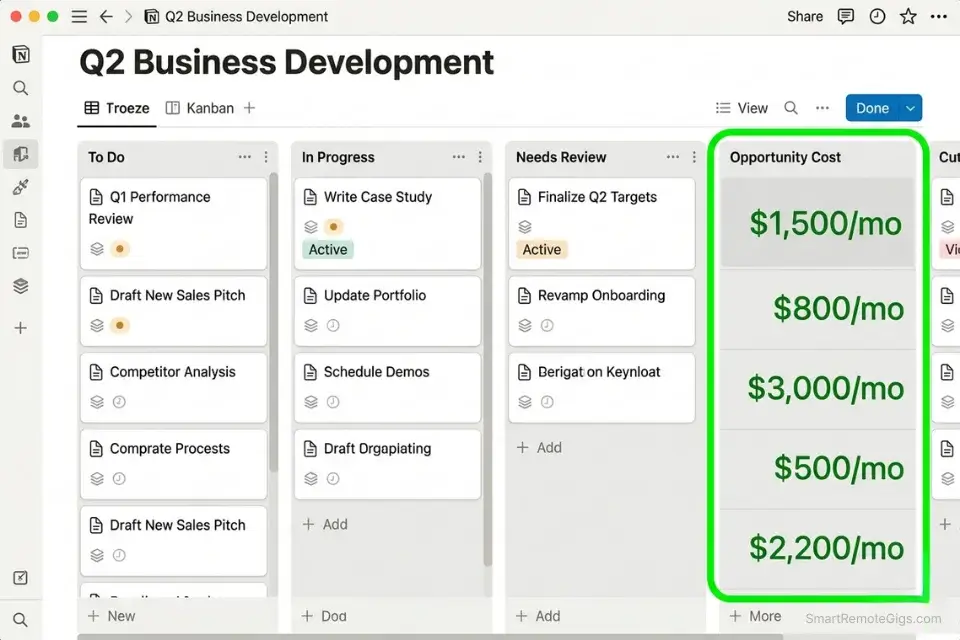Switch to the Kanban tab
The height and width of the screenshot is (640, 960).
click(x=200, y=108)
